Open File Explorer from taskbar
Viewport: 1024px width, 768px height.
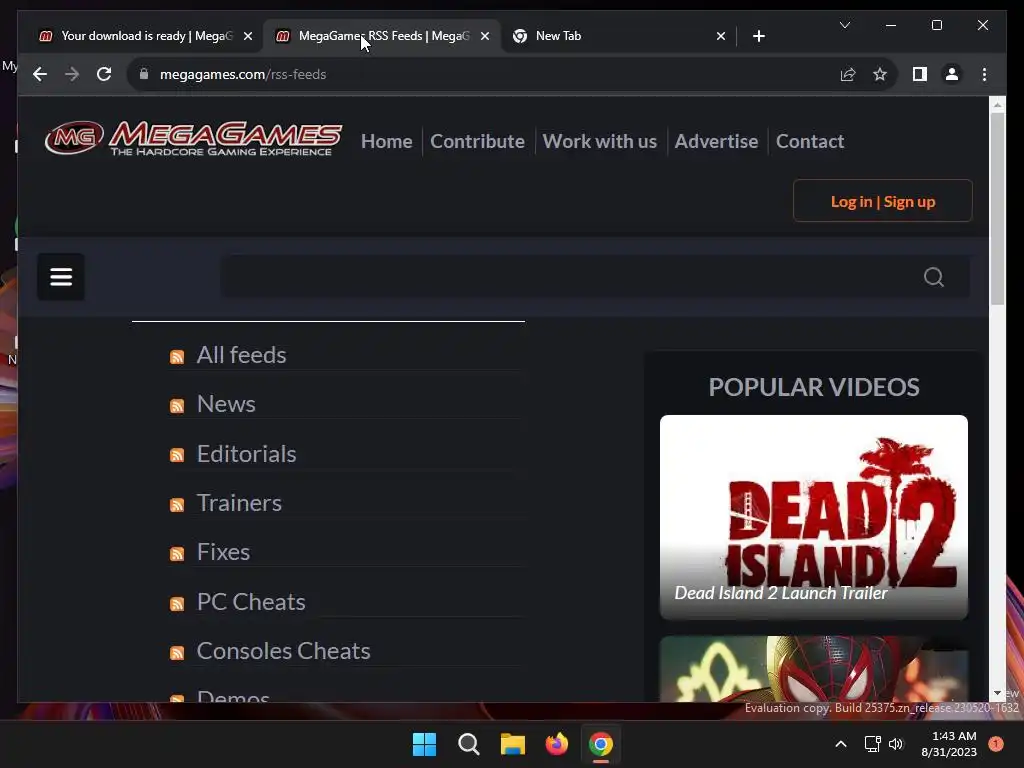[513, 744]
